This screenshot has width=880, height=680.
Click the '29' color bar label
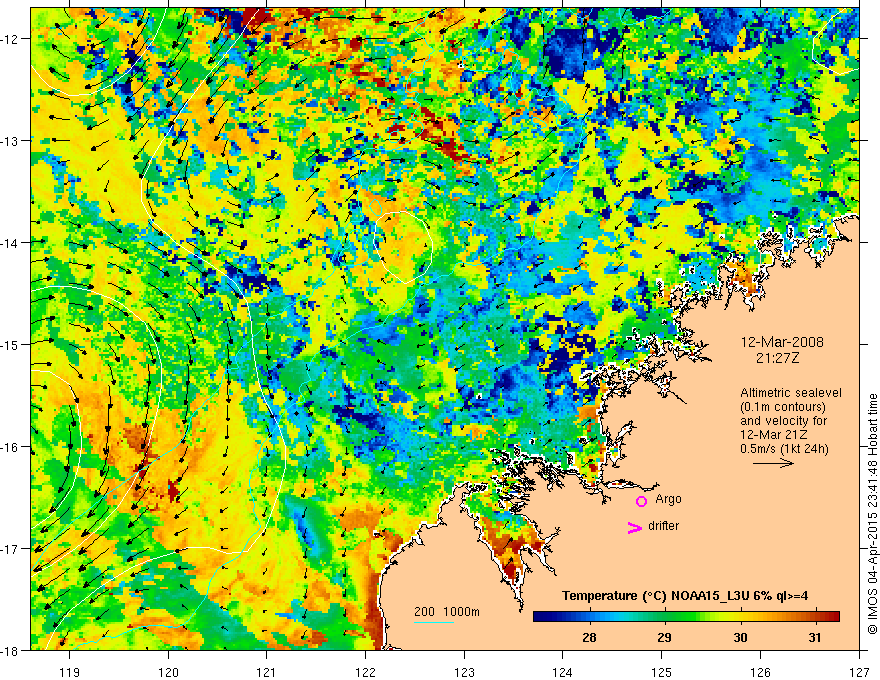664,637
